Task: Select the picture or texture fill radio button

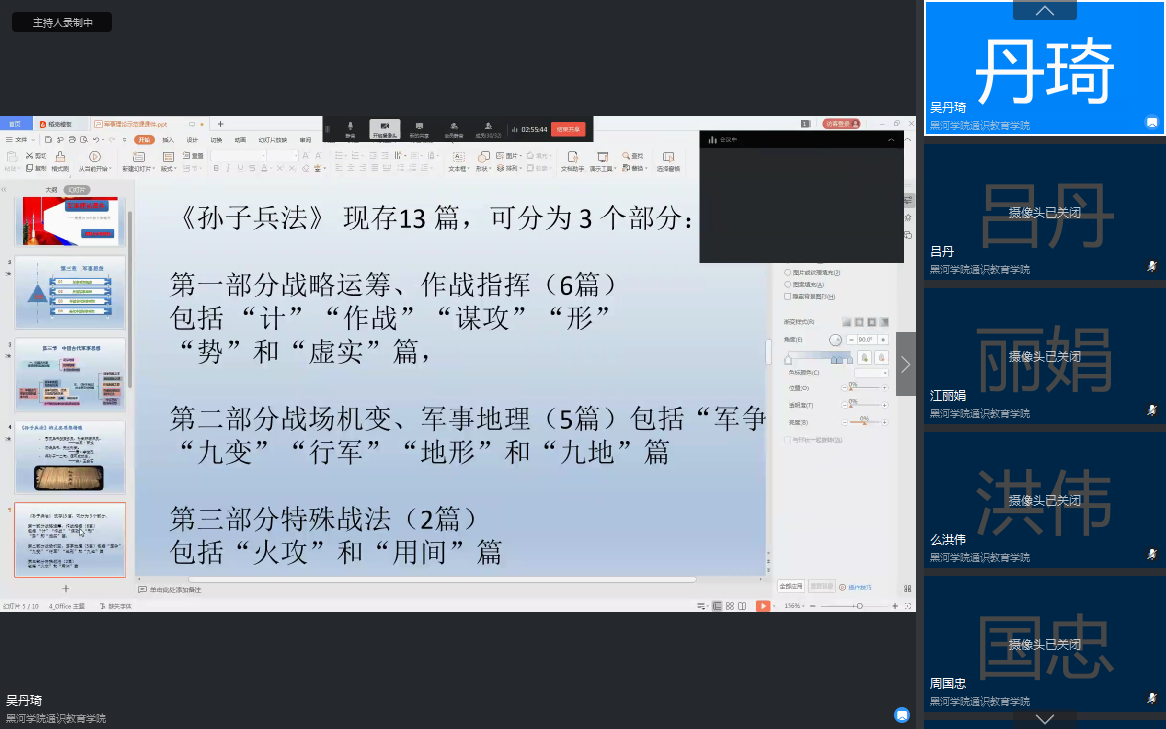Action: click(x=788, y=272)
